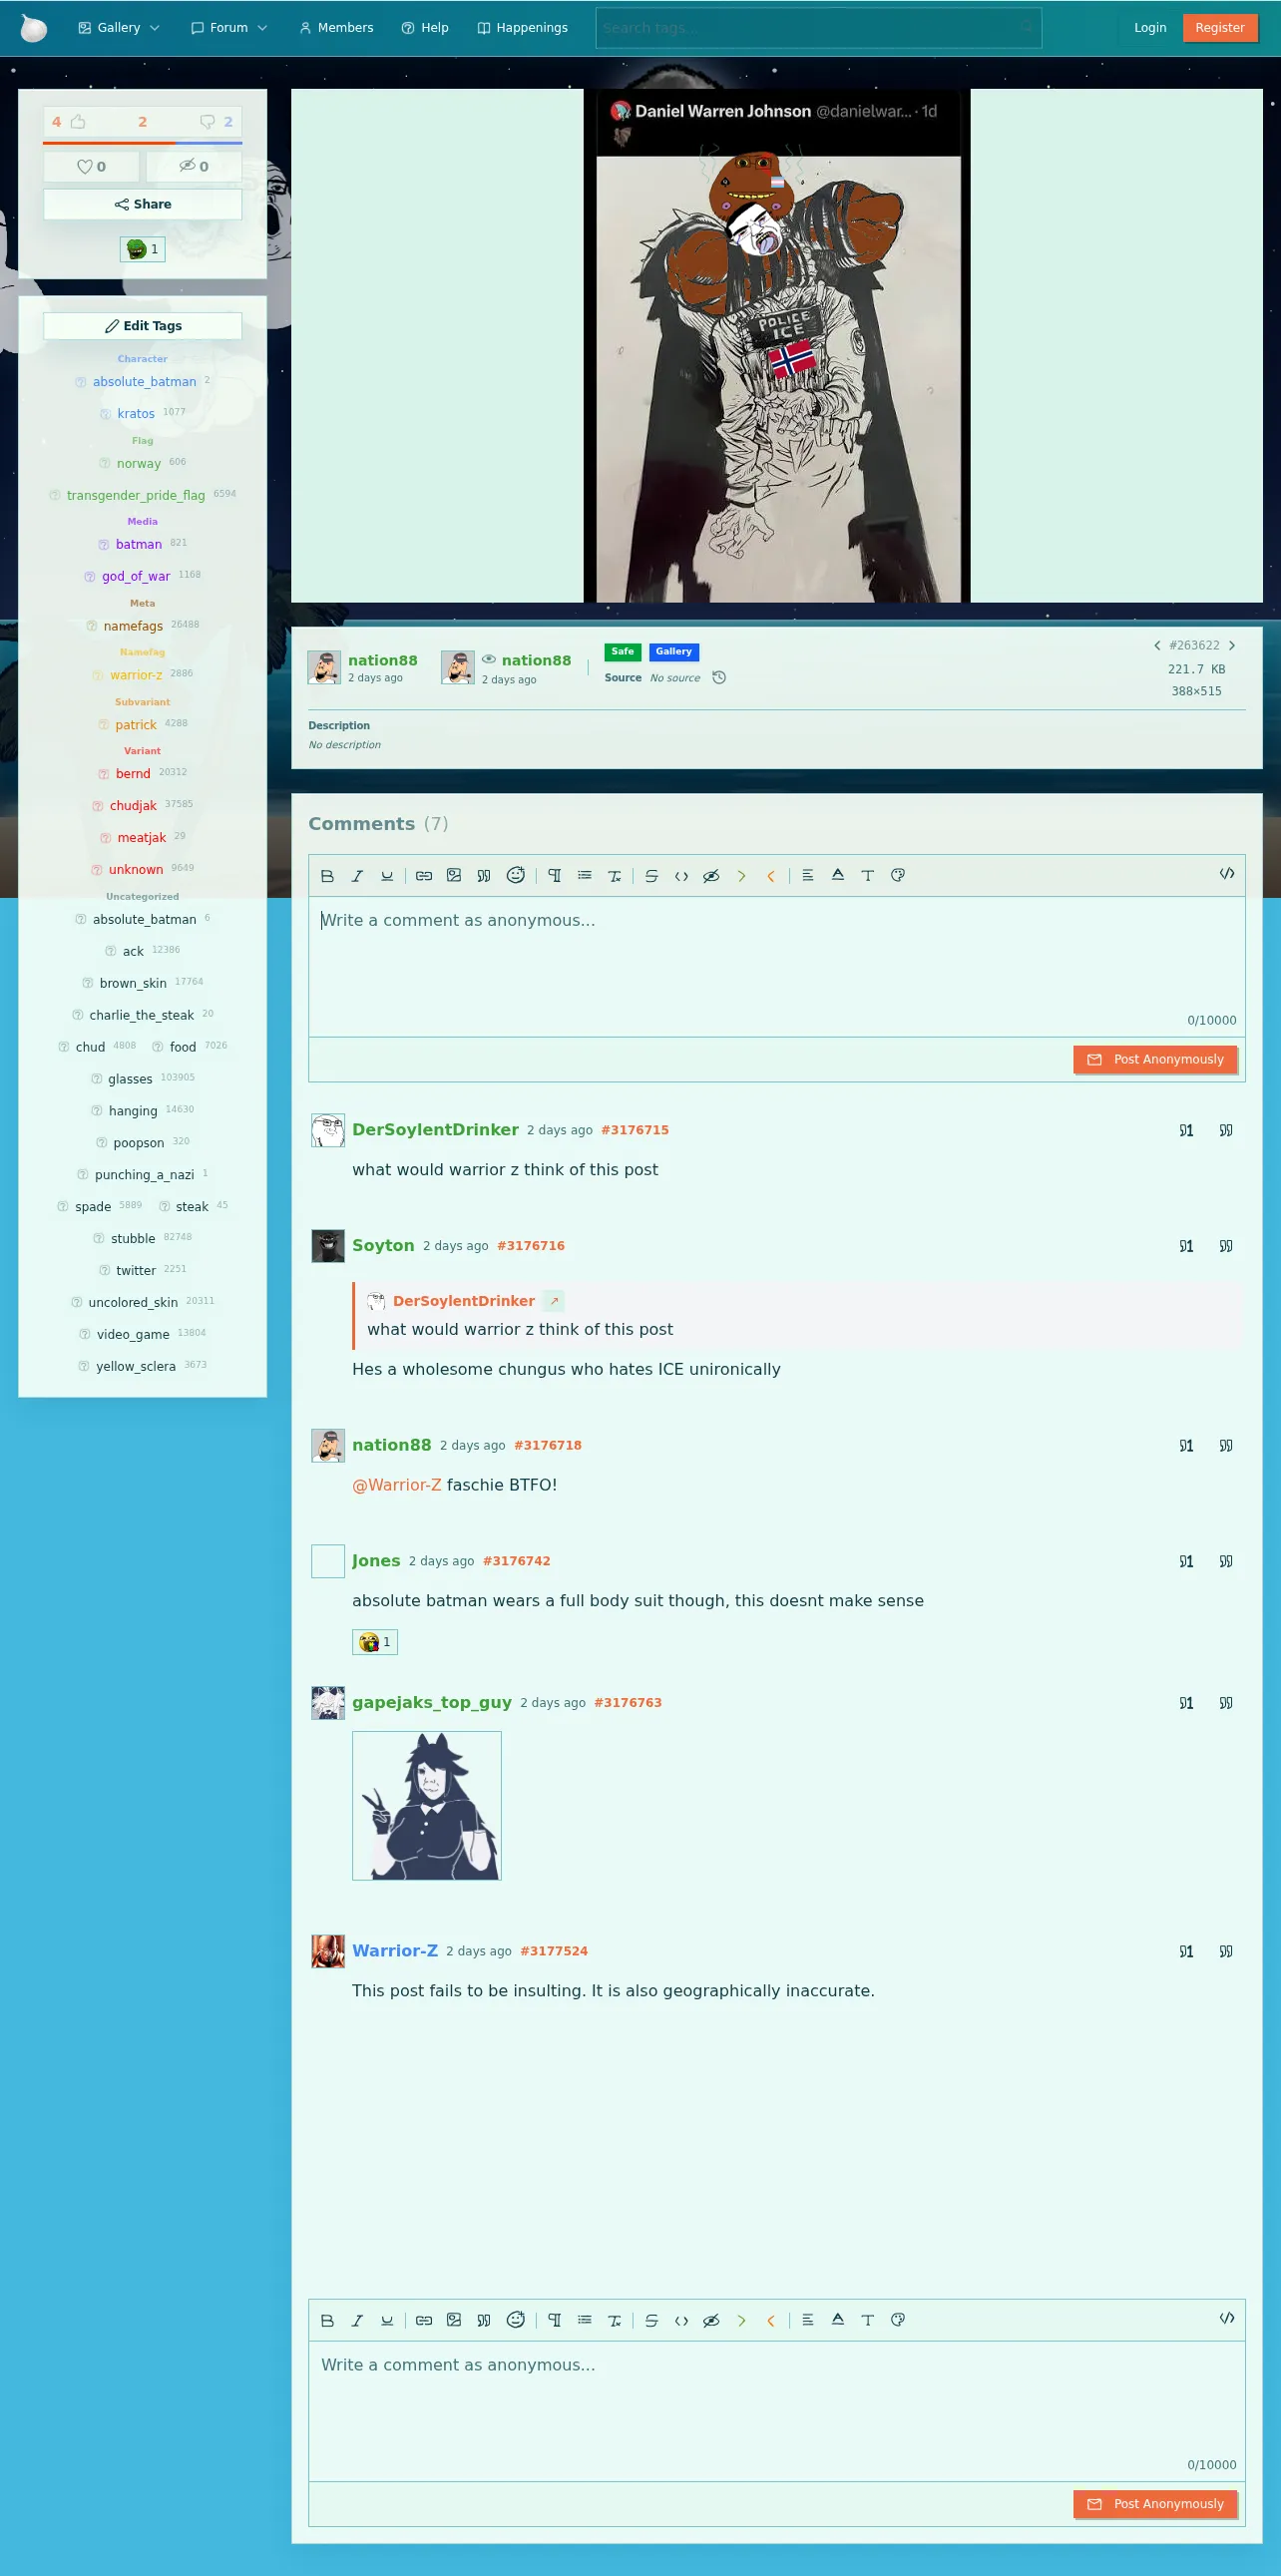
Task: Open the image in gapejaks_top_guy's comment
Action: (427, 1806)
